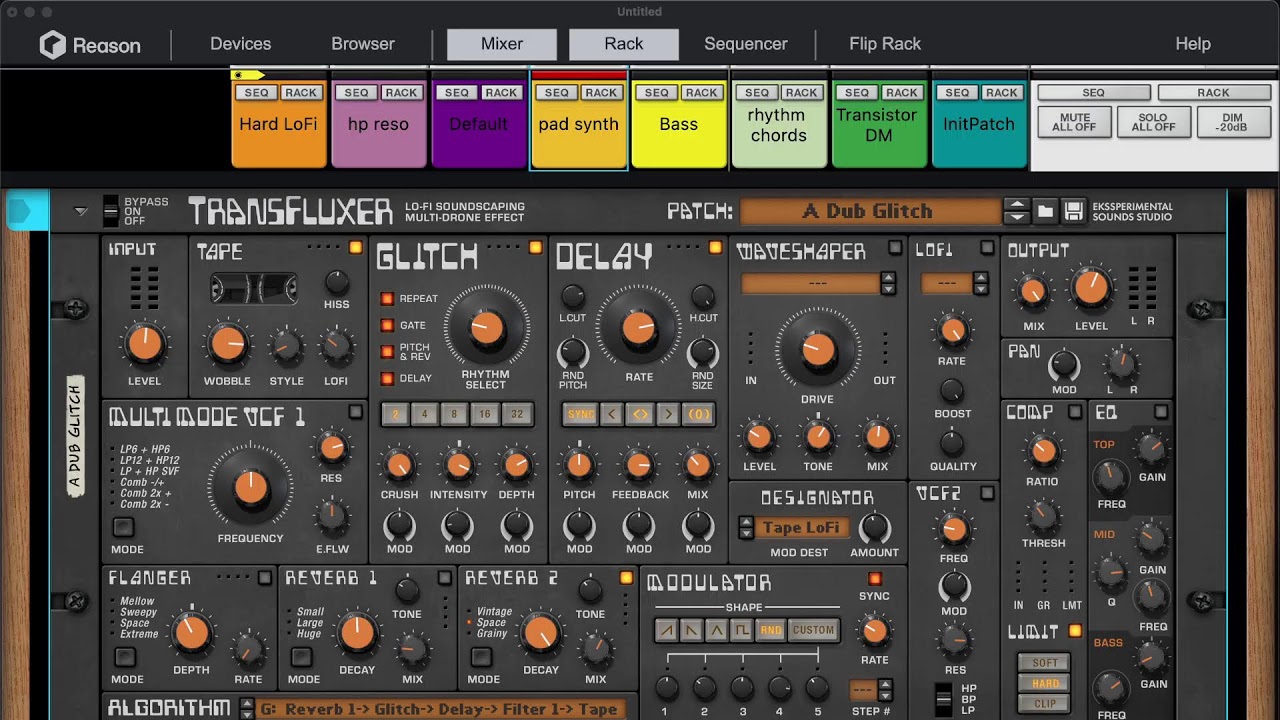The height and width of the screenshot is (720, 1280).
Task: Click the Reverb 1 MODE button
Action: point(301,658)
